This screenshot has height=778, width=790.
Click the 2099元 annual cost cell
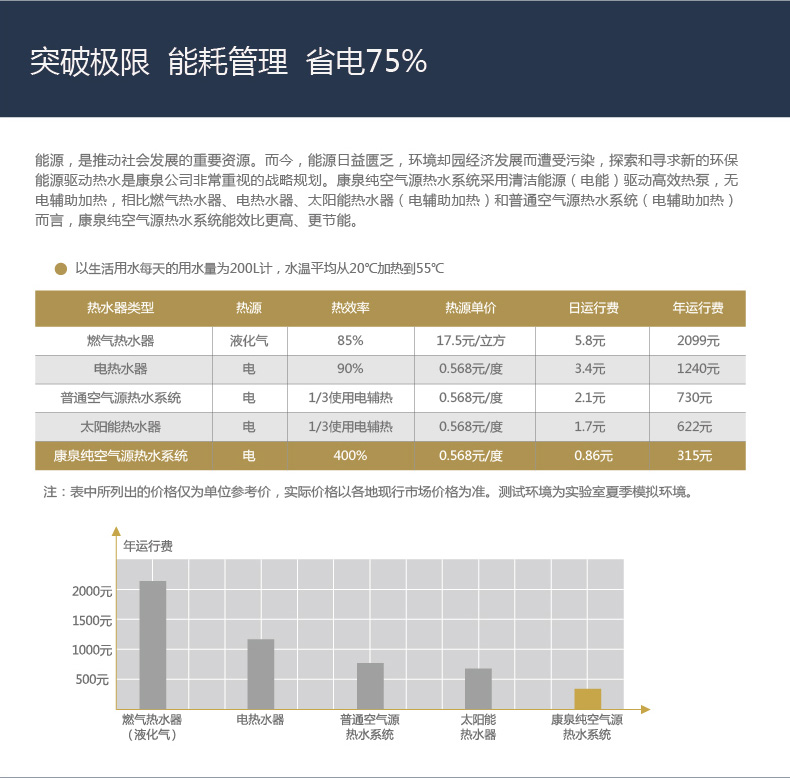click(x=698, y=341)
